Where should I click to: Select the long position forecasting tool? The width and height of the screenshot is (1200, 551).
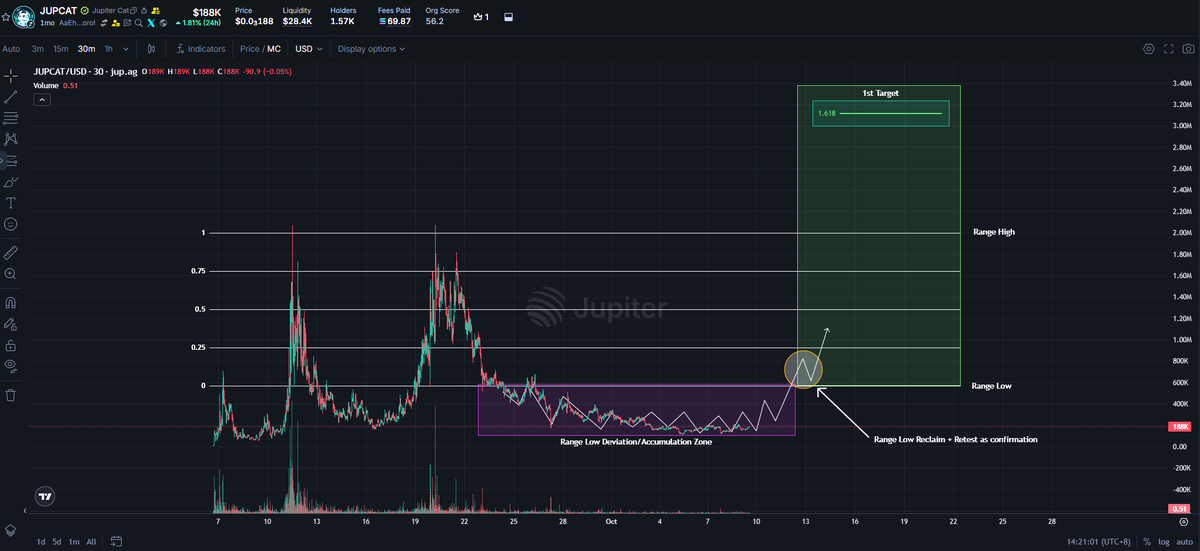(x=11, y=160)
